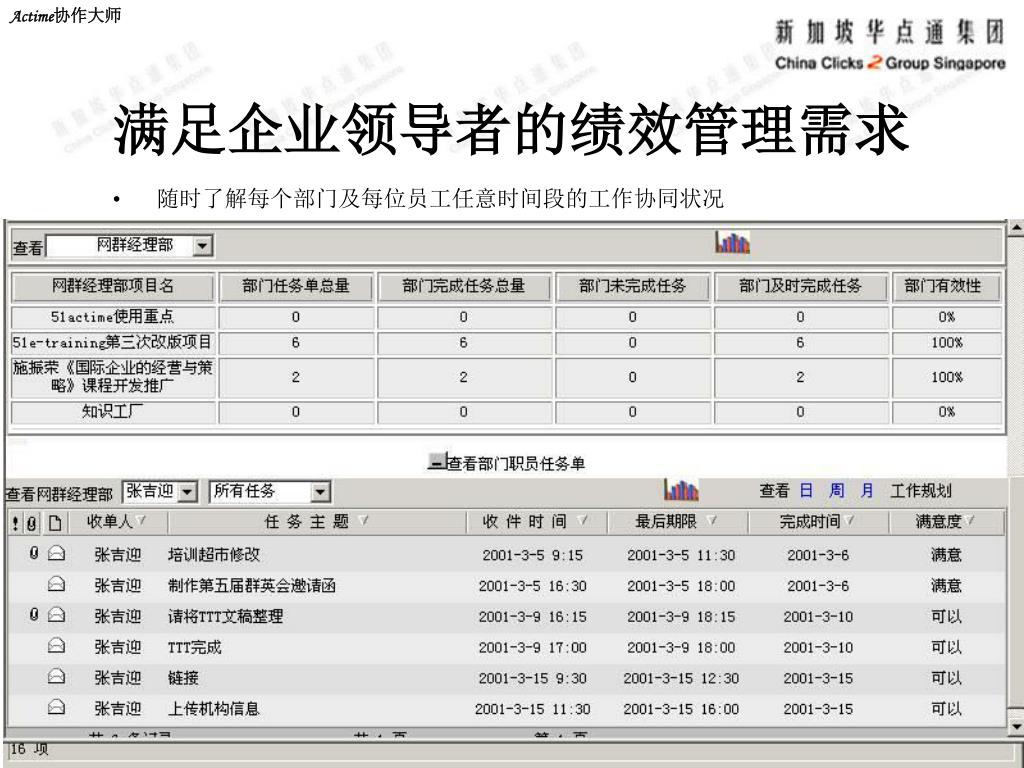Click the bar chart icon beside 查看 日 周 月
The image size is (1024, 768).
coord(681,490)
